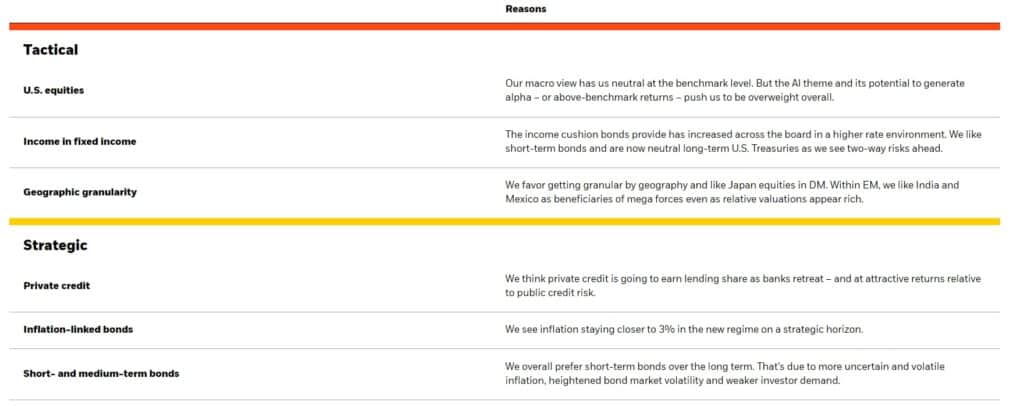Click the prefer short-term bonds reason paragraph
This screenshot has width=1024, height=406.
point(735,373)
